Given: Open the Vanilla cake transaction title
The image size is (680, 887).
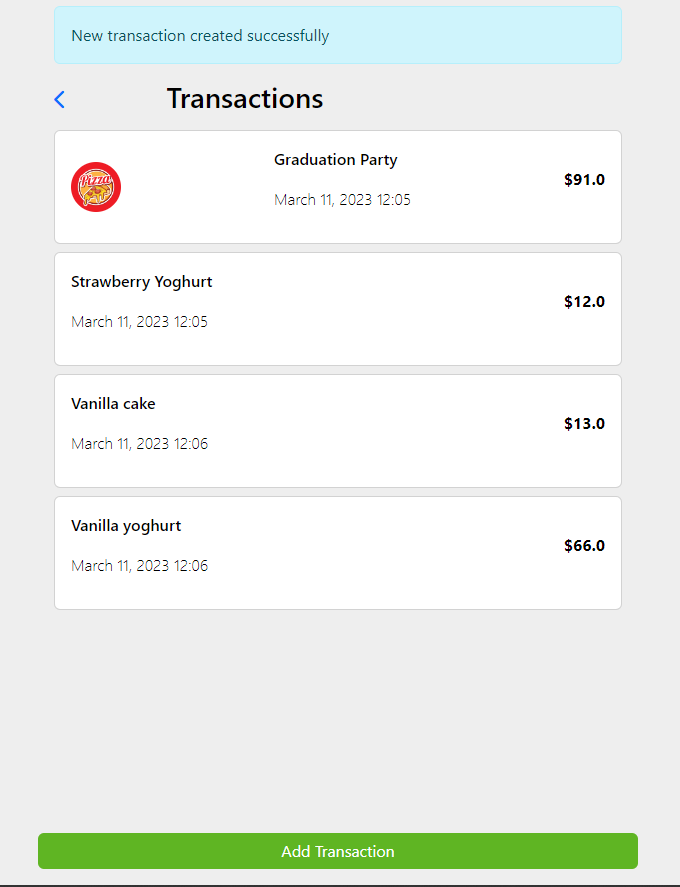Looking at the screenshot, I should coord(113,404).
